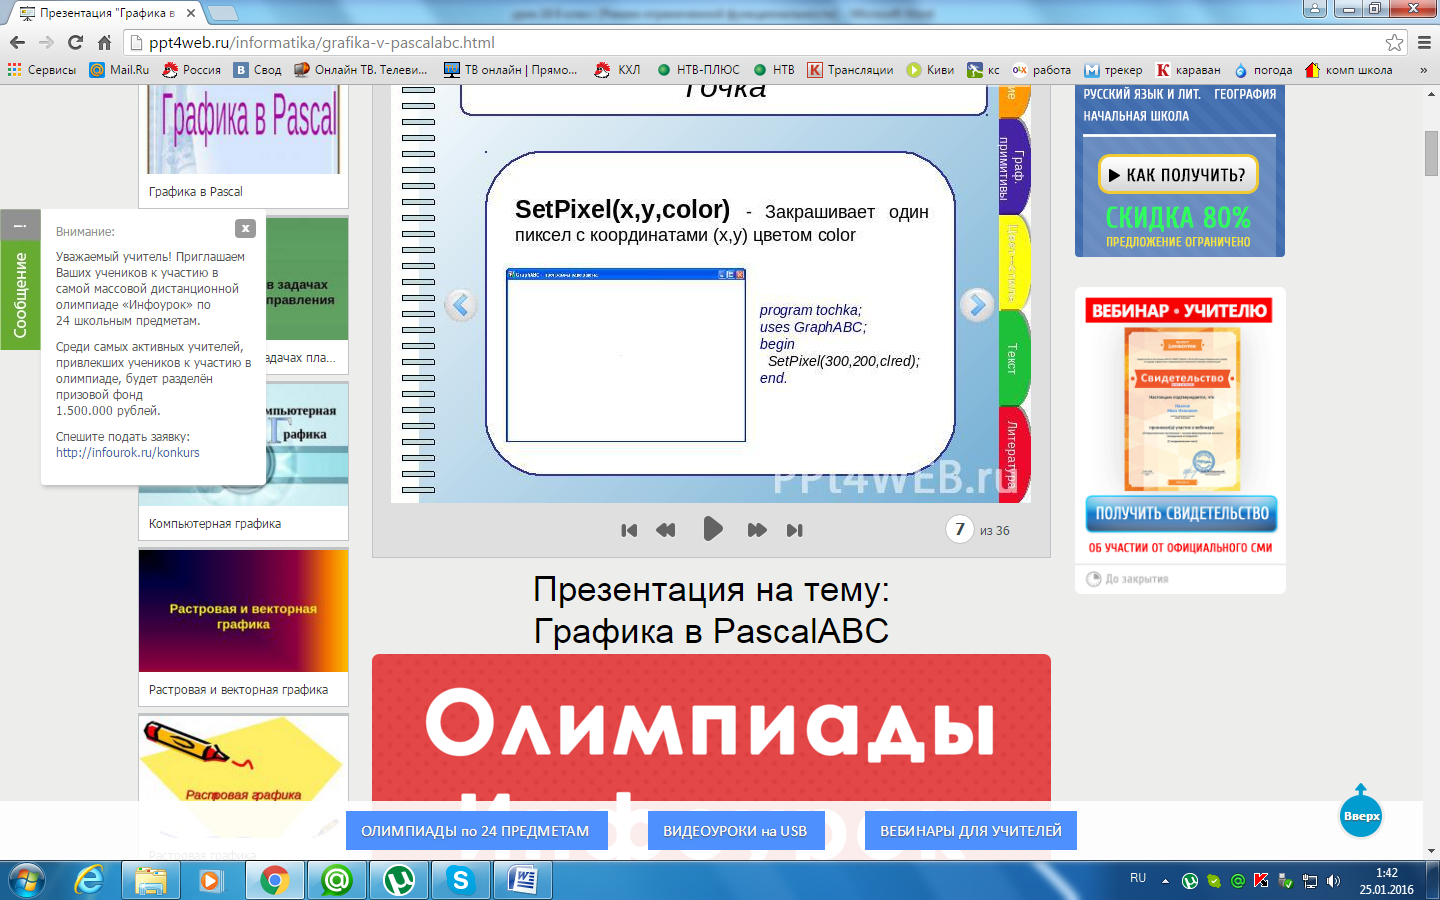Open the Киви bookmark
This screenshot has height=900, width=1440.
pyautogui.click(x=930, y=70)
